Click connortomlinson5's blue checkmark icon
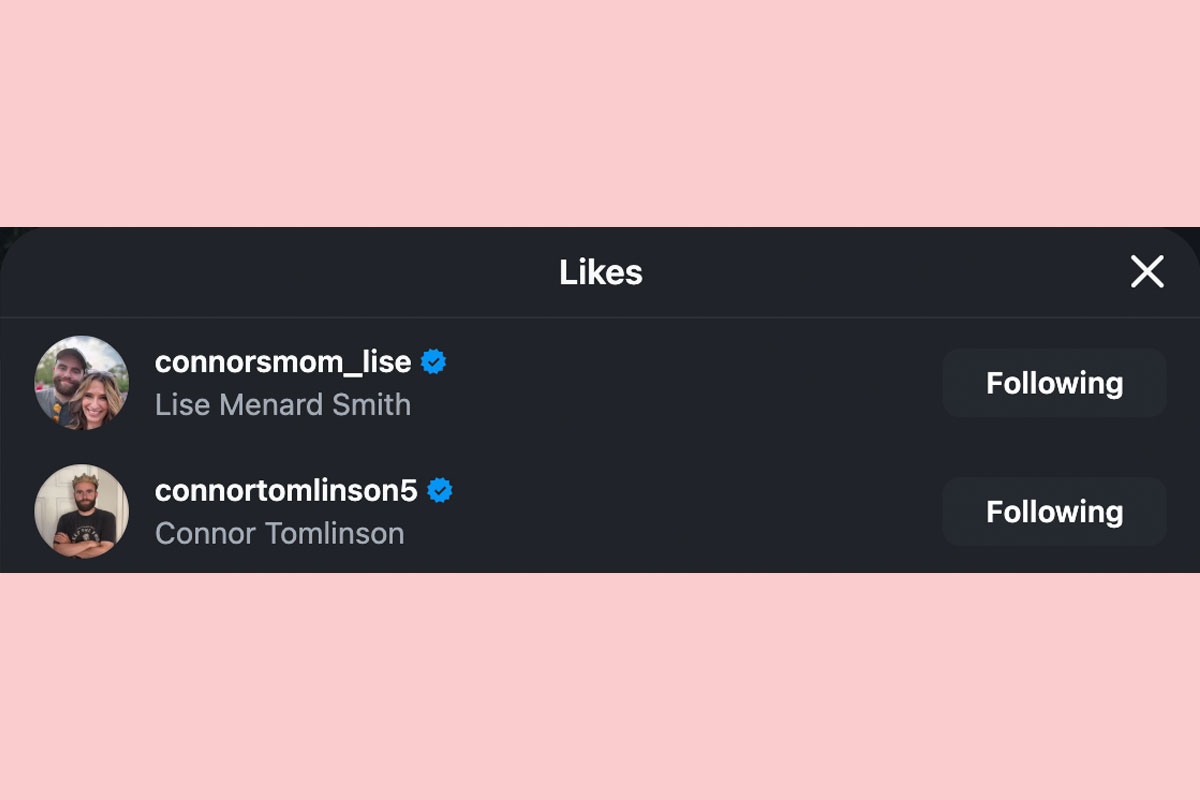The height and width of the screenshot is (800, 1200). point(441,490)
